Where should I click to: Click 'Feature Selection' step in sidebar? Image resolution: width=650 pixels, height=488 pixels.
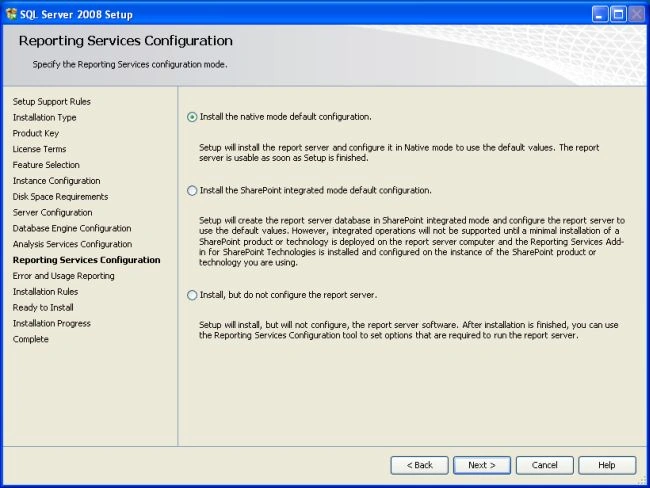point(46,165)
